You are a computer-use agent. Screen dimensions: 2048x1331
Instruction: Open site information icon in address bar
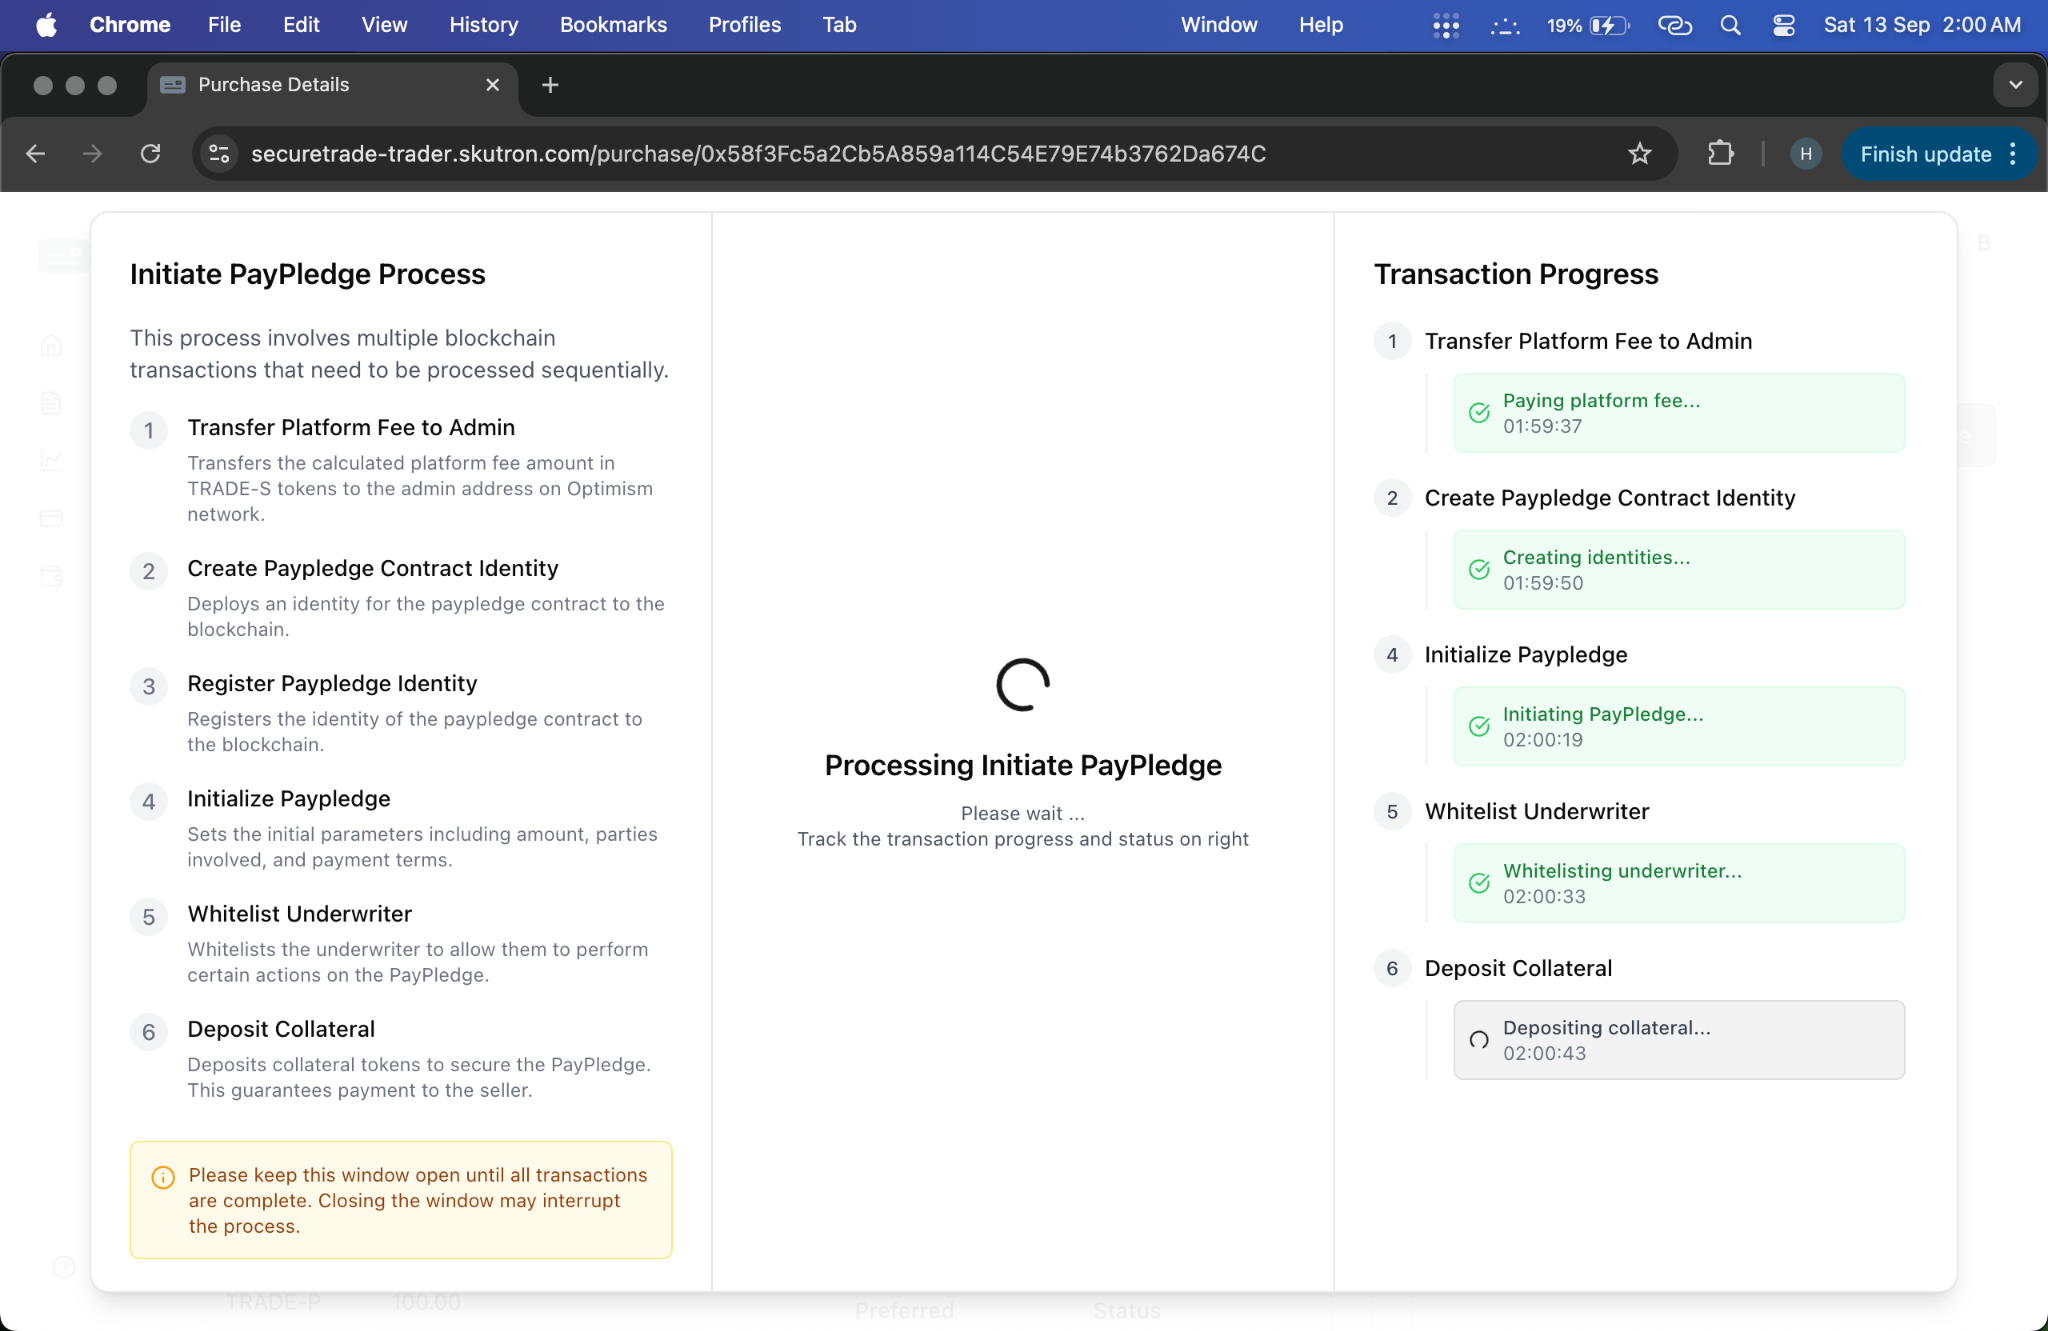pos(219,154)
